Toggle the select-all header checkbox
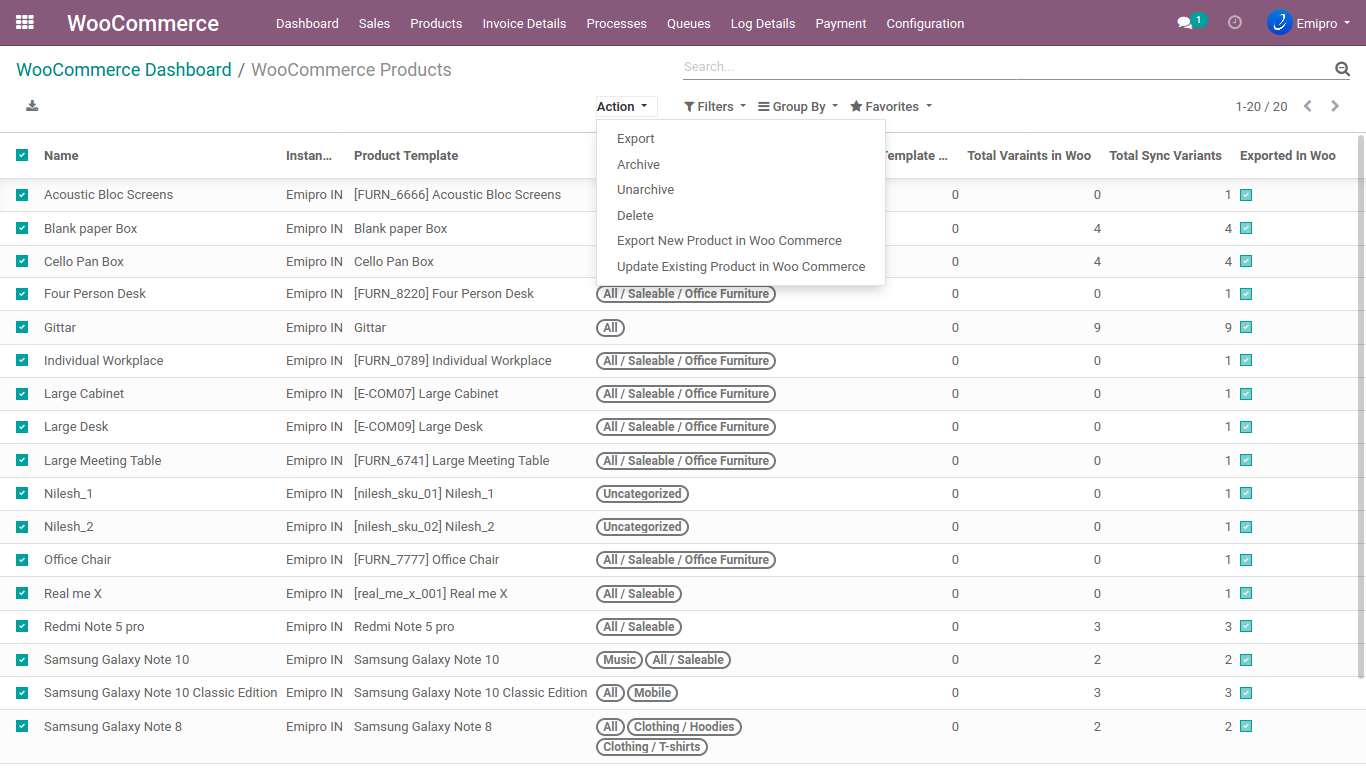The image size is (1366, 768). tap(22, 155)
